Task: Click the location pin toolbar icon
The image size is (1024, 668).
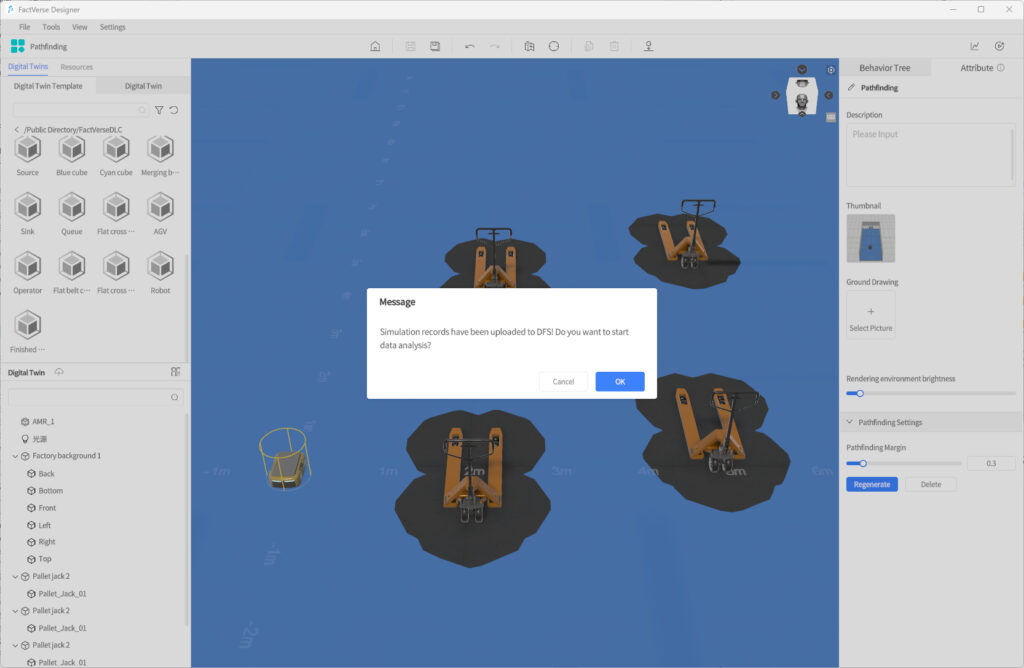Action: pos(648,46)
